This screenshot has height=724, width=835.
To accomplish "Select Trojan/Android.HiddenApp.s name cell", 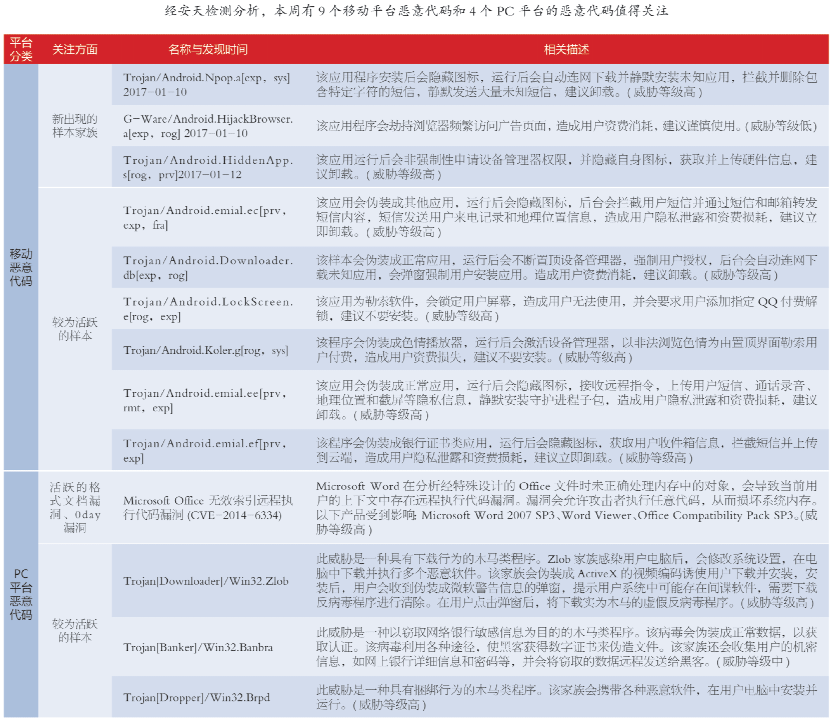I will (208, 167).
